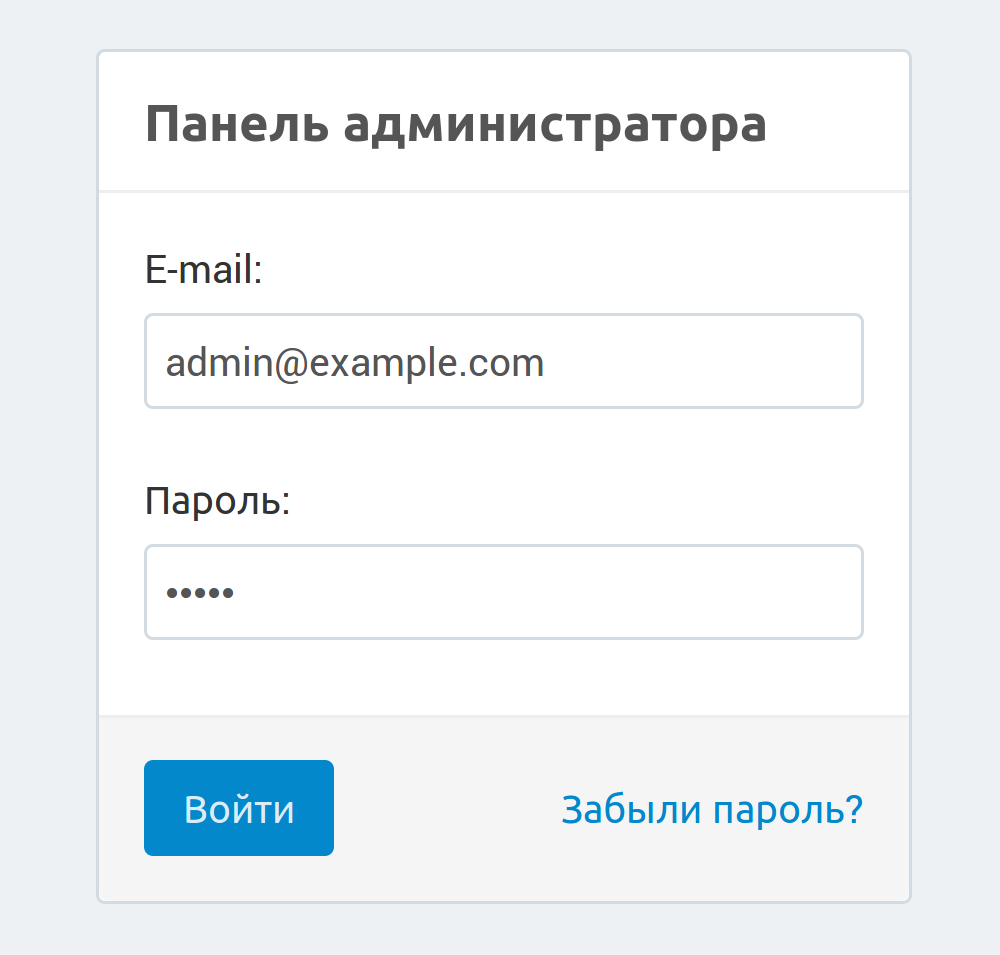Viewport: 1000px width, 955px height.
Task: Click empty space right of password dots
Action: (x=550, y=592)
